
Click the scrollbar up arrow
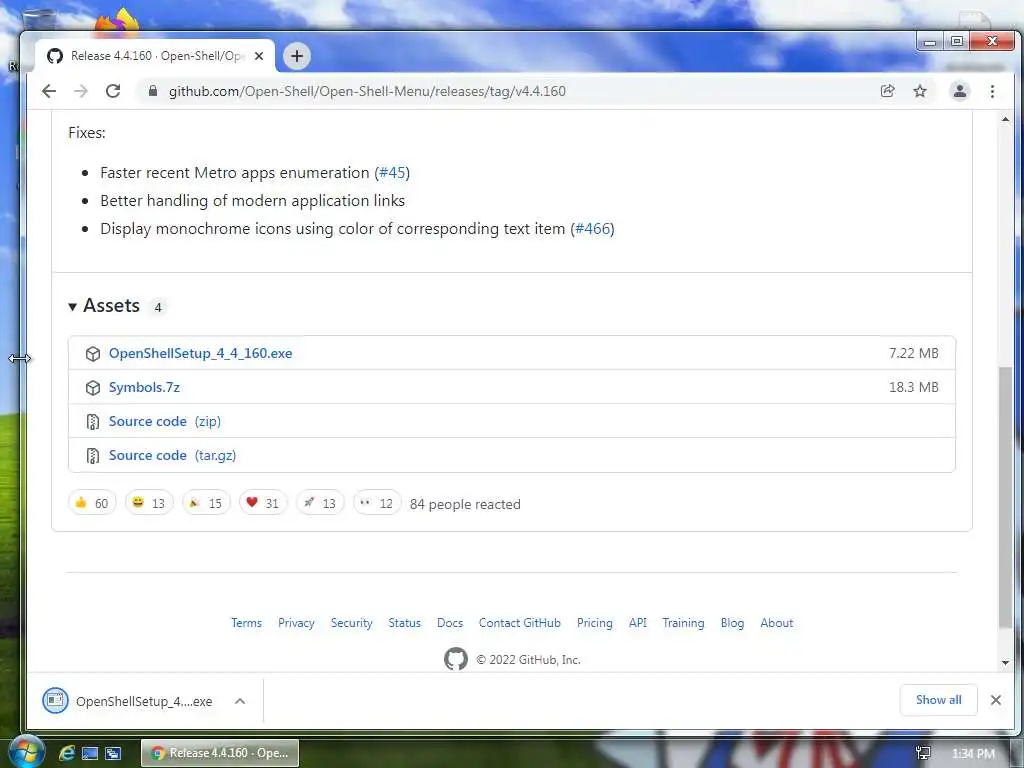[x=1005, y=120]
